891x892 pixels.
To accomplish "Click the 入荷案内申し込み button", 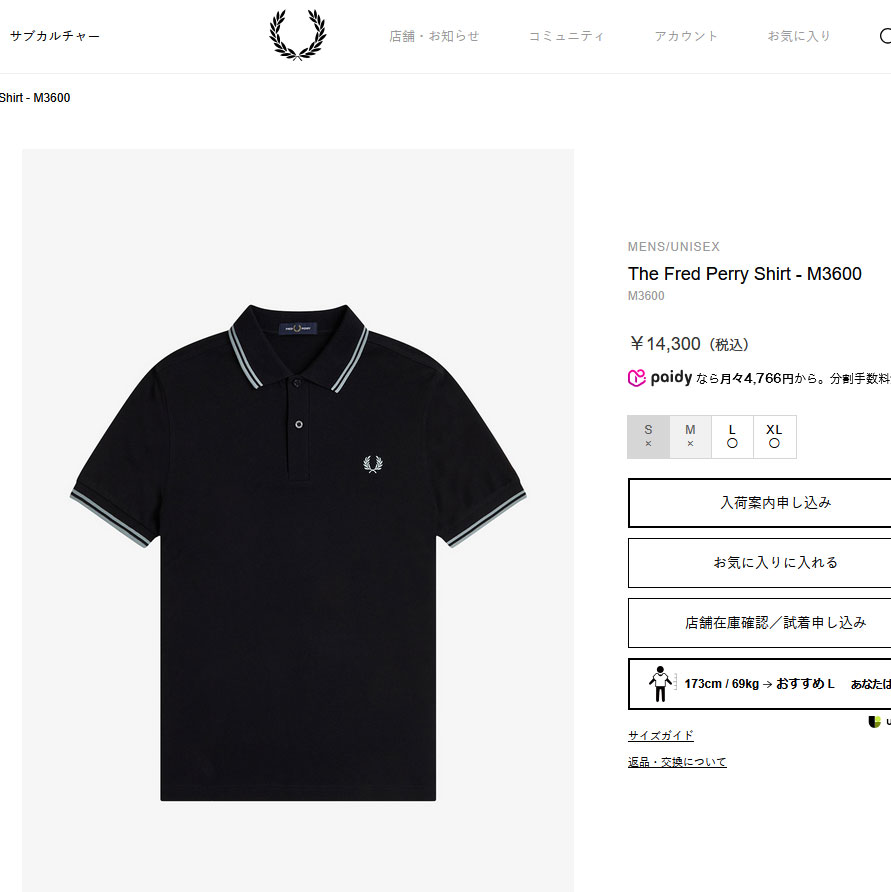I will 760,503.
